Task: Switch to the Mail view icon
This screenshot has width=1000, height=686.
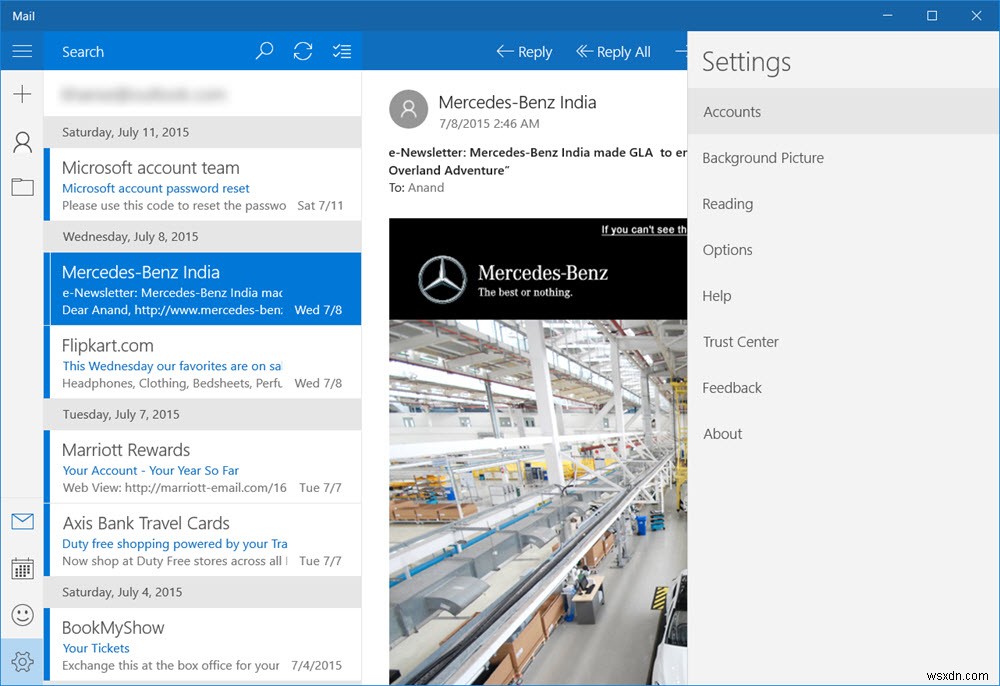Action: point(22,521)
